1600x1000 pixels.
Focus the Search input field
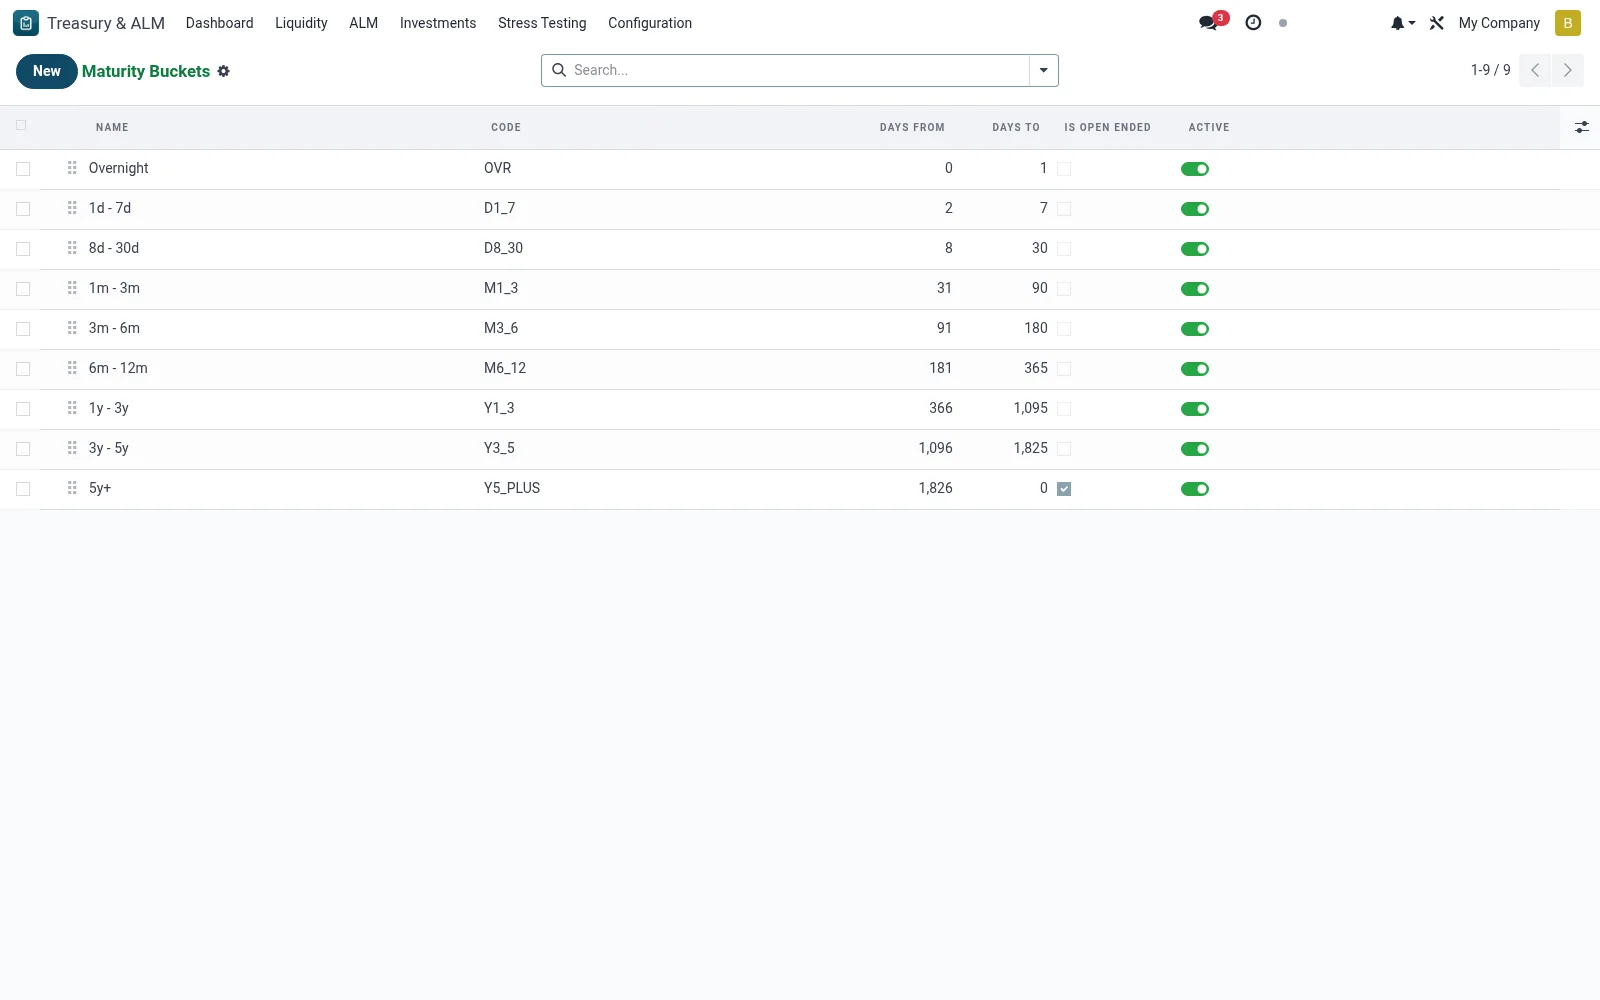click(x=798, y=70)
